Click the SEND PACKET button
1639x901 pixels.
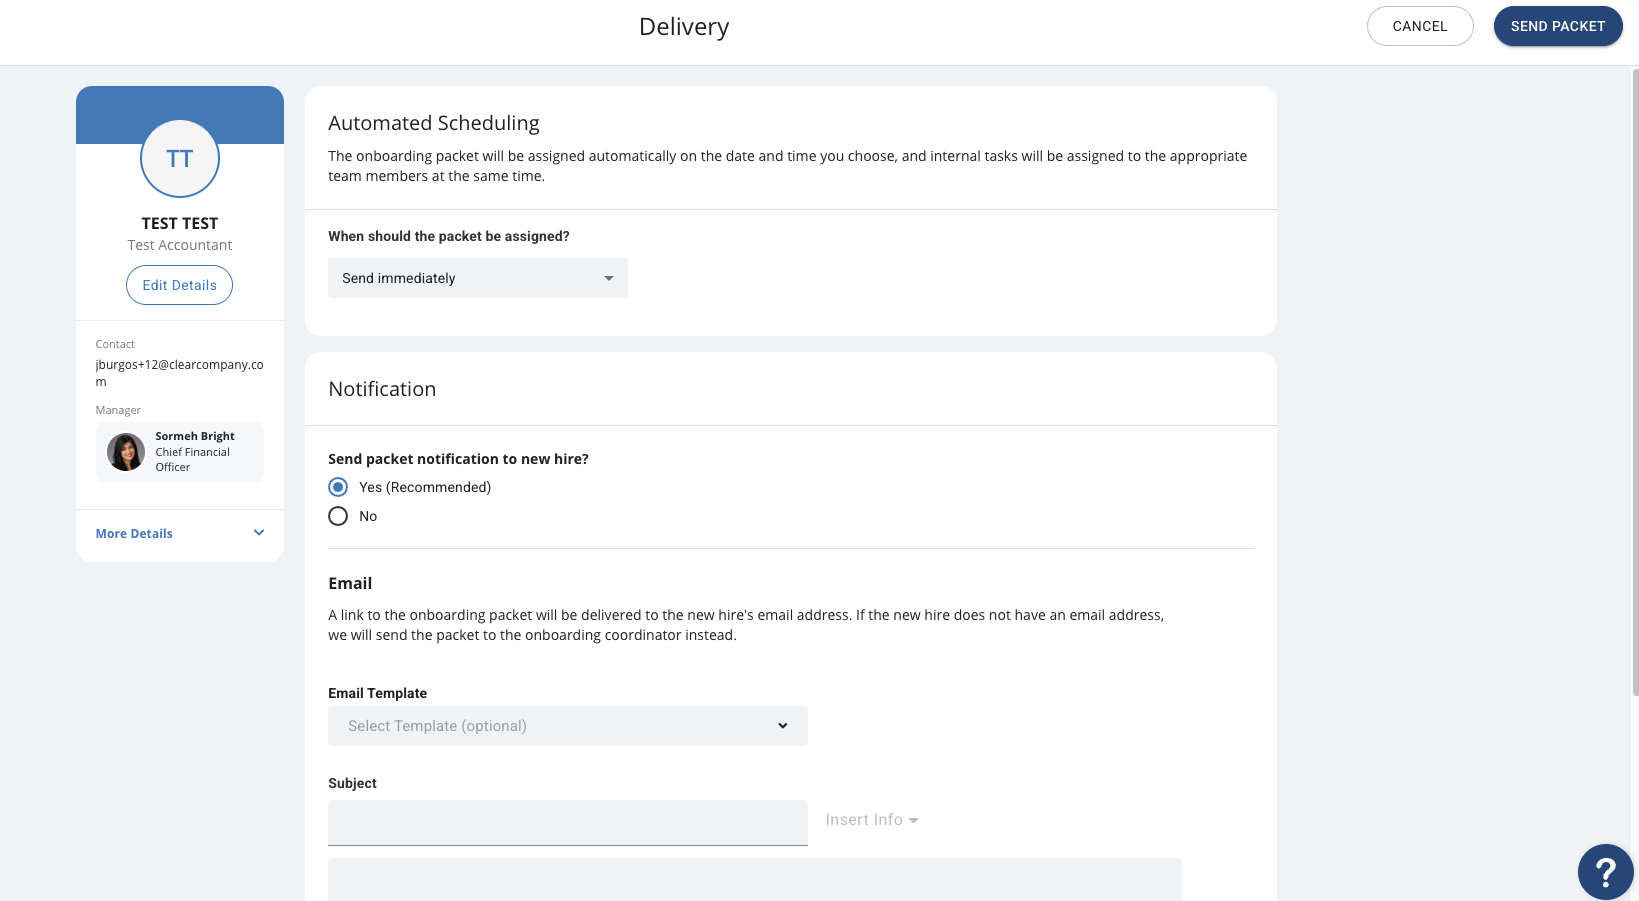coord(1558,26)
